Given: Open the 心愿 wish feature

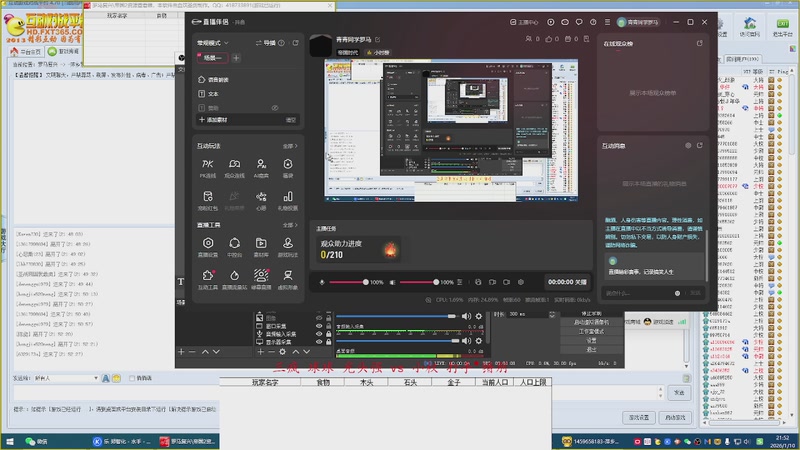Looking at the screenshot, I should tap(261, 201).
